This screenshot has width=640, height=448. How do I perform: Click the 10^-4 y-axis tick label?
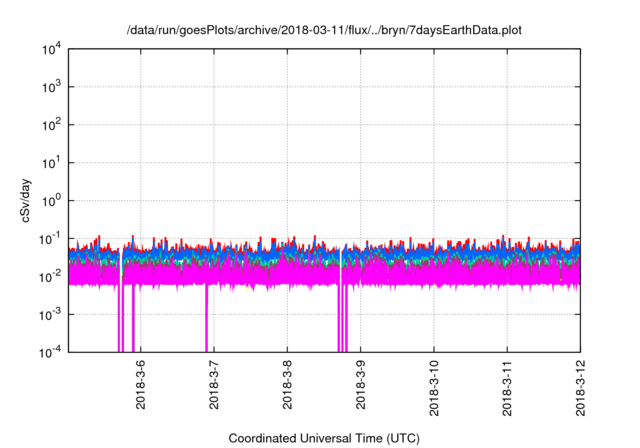(50, 352)
